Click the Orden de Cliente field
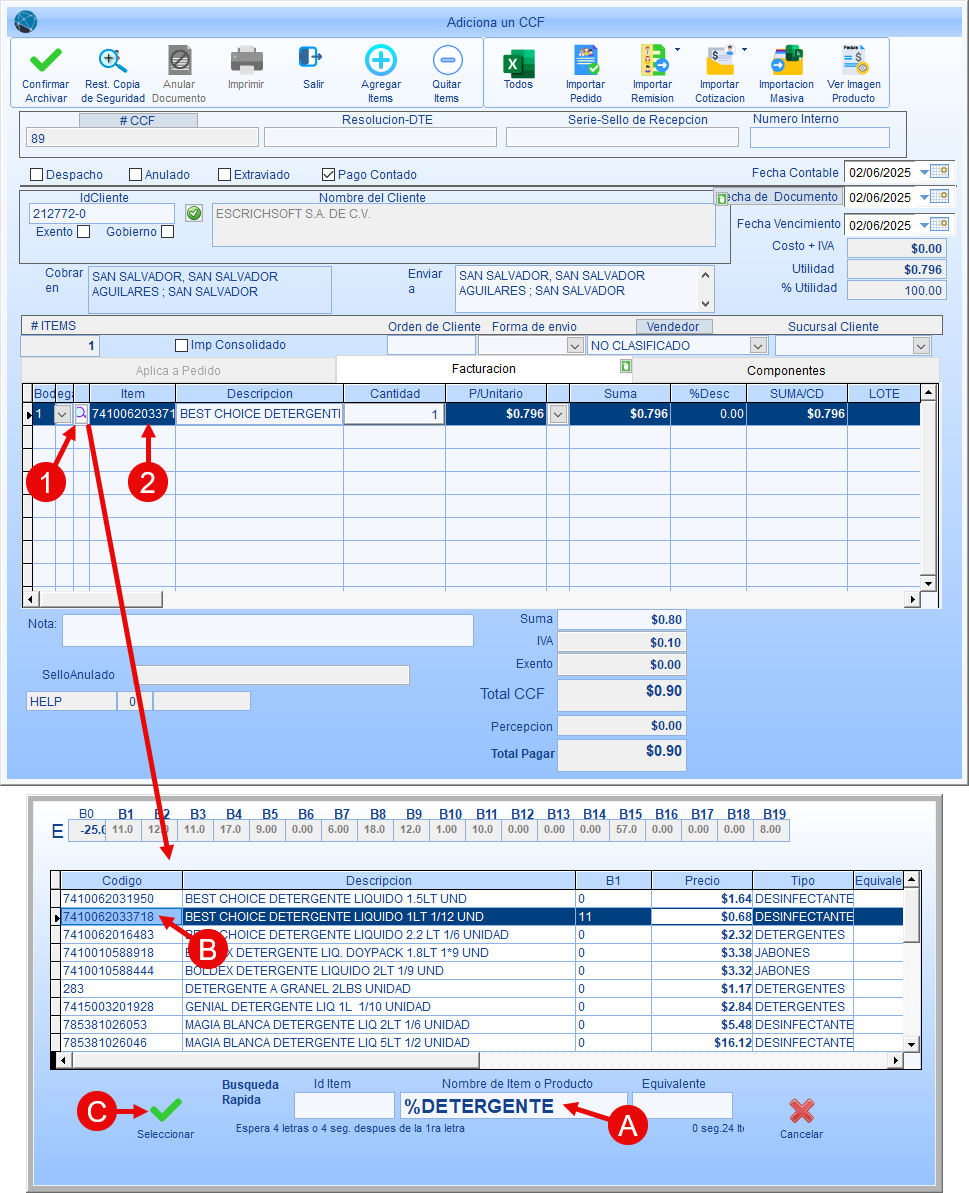This screenshot has height=1193, width=969. 431,345
